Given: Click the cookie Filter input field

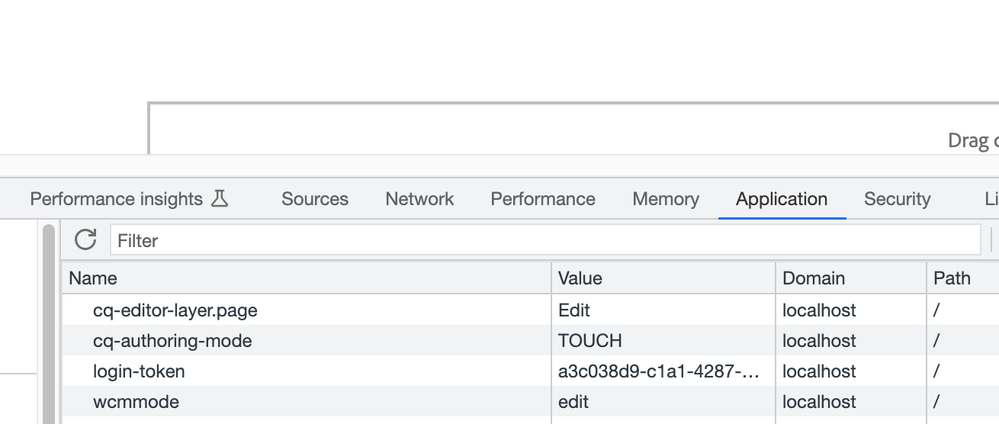Looking at the screenshot, I should (x=545, y=240).
